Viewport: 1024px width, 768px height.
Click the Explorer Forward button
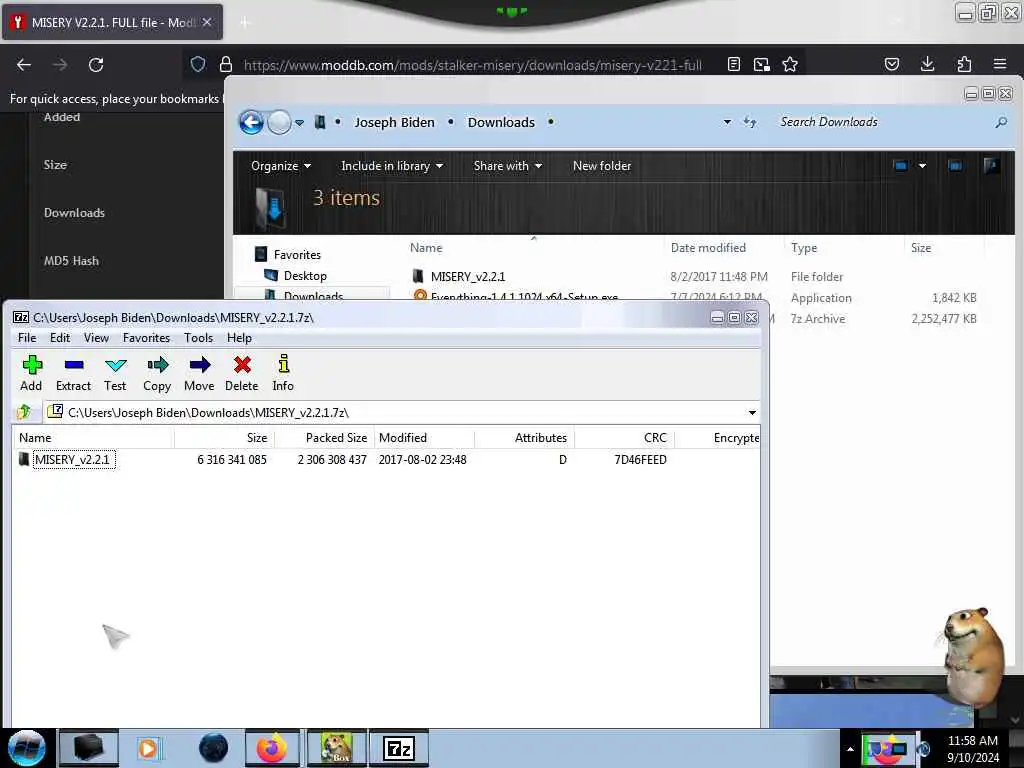point(280,122)
